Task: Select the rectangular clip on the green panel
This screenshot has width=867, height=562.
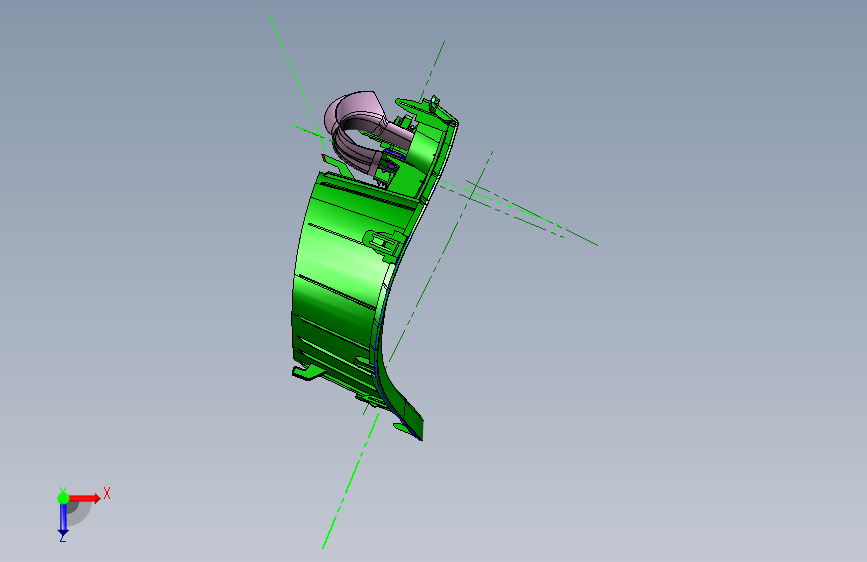Action: tap(384, 241)
